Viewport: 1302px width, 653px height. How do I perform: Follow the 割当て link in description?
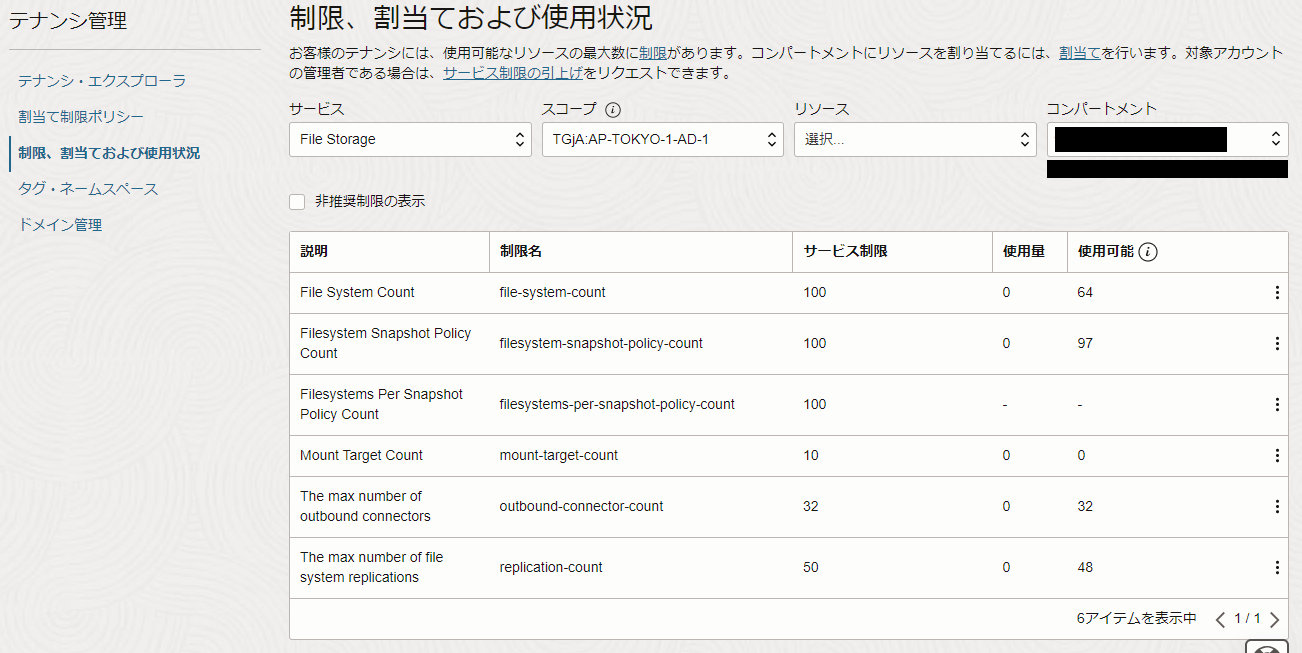(1079, 52)
